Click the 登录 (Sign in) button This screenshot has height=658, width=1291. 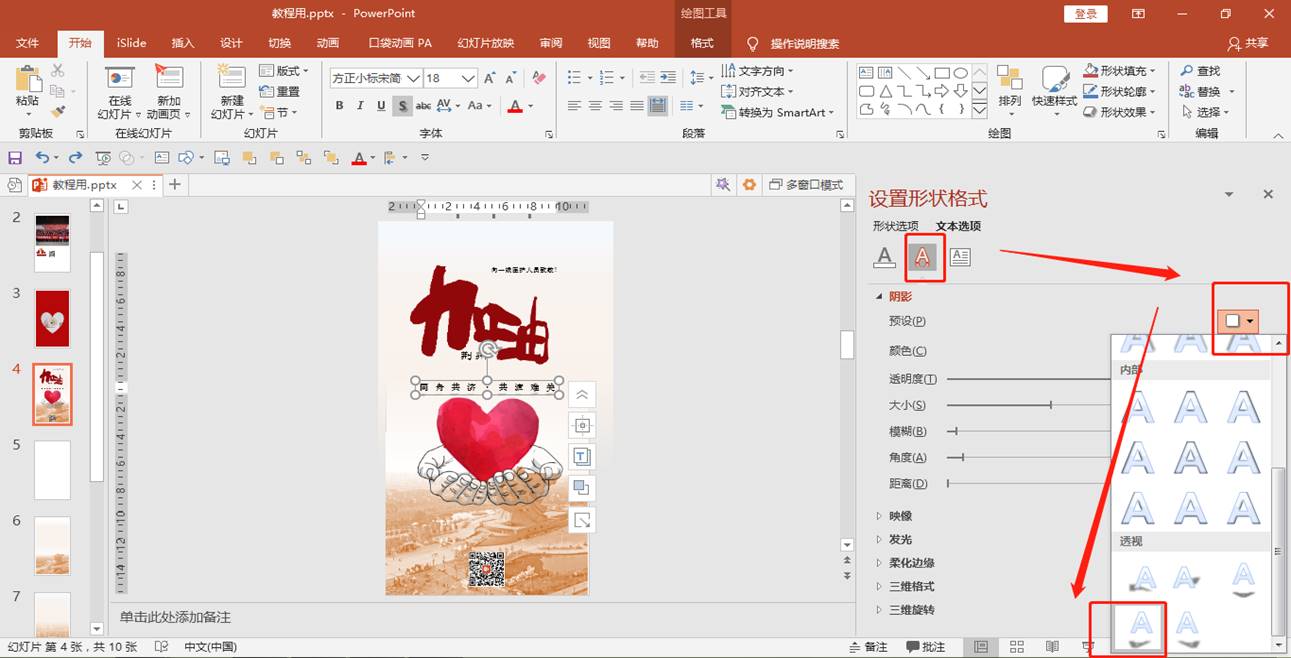point(1086,13)
